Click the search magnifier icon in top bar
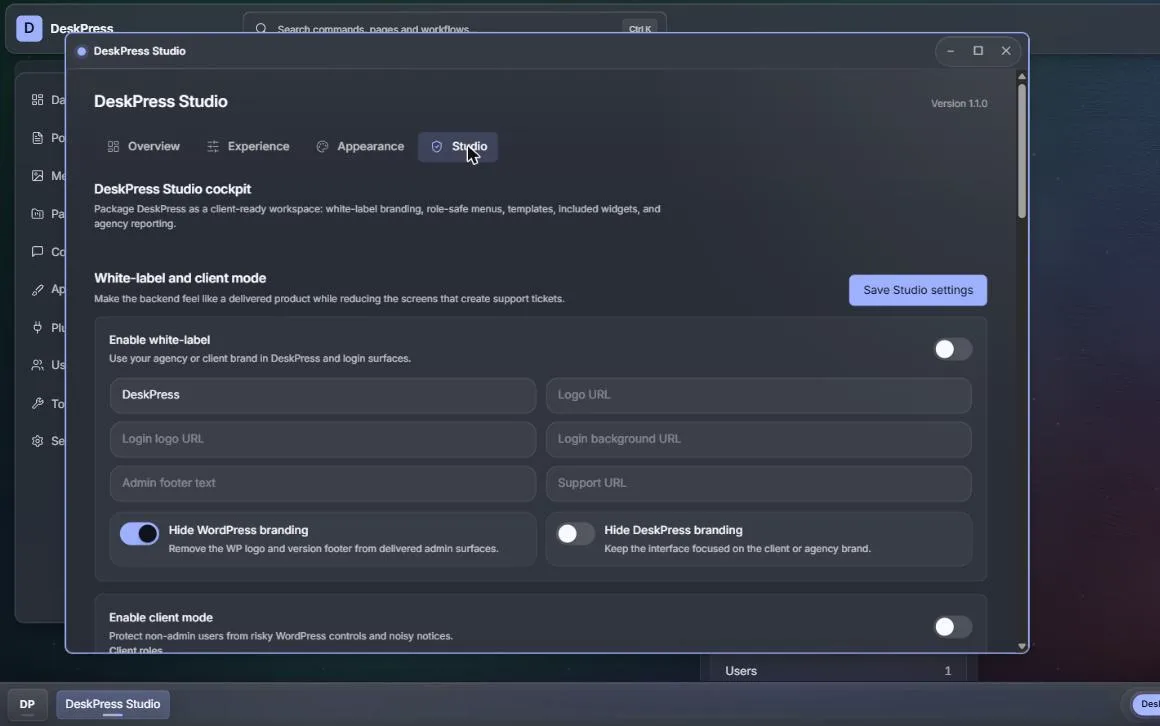 click(x=261, y=29)
